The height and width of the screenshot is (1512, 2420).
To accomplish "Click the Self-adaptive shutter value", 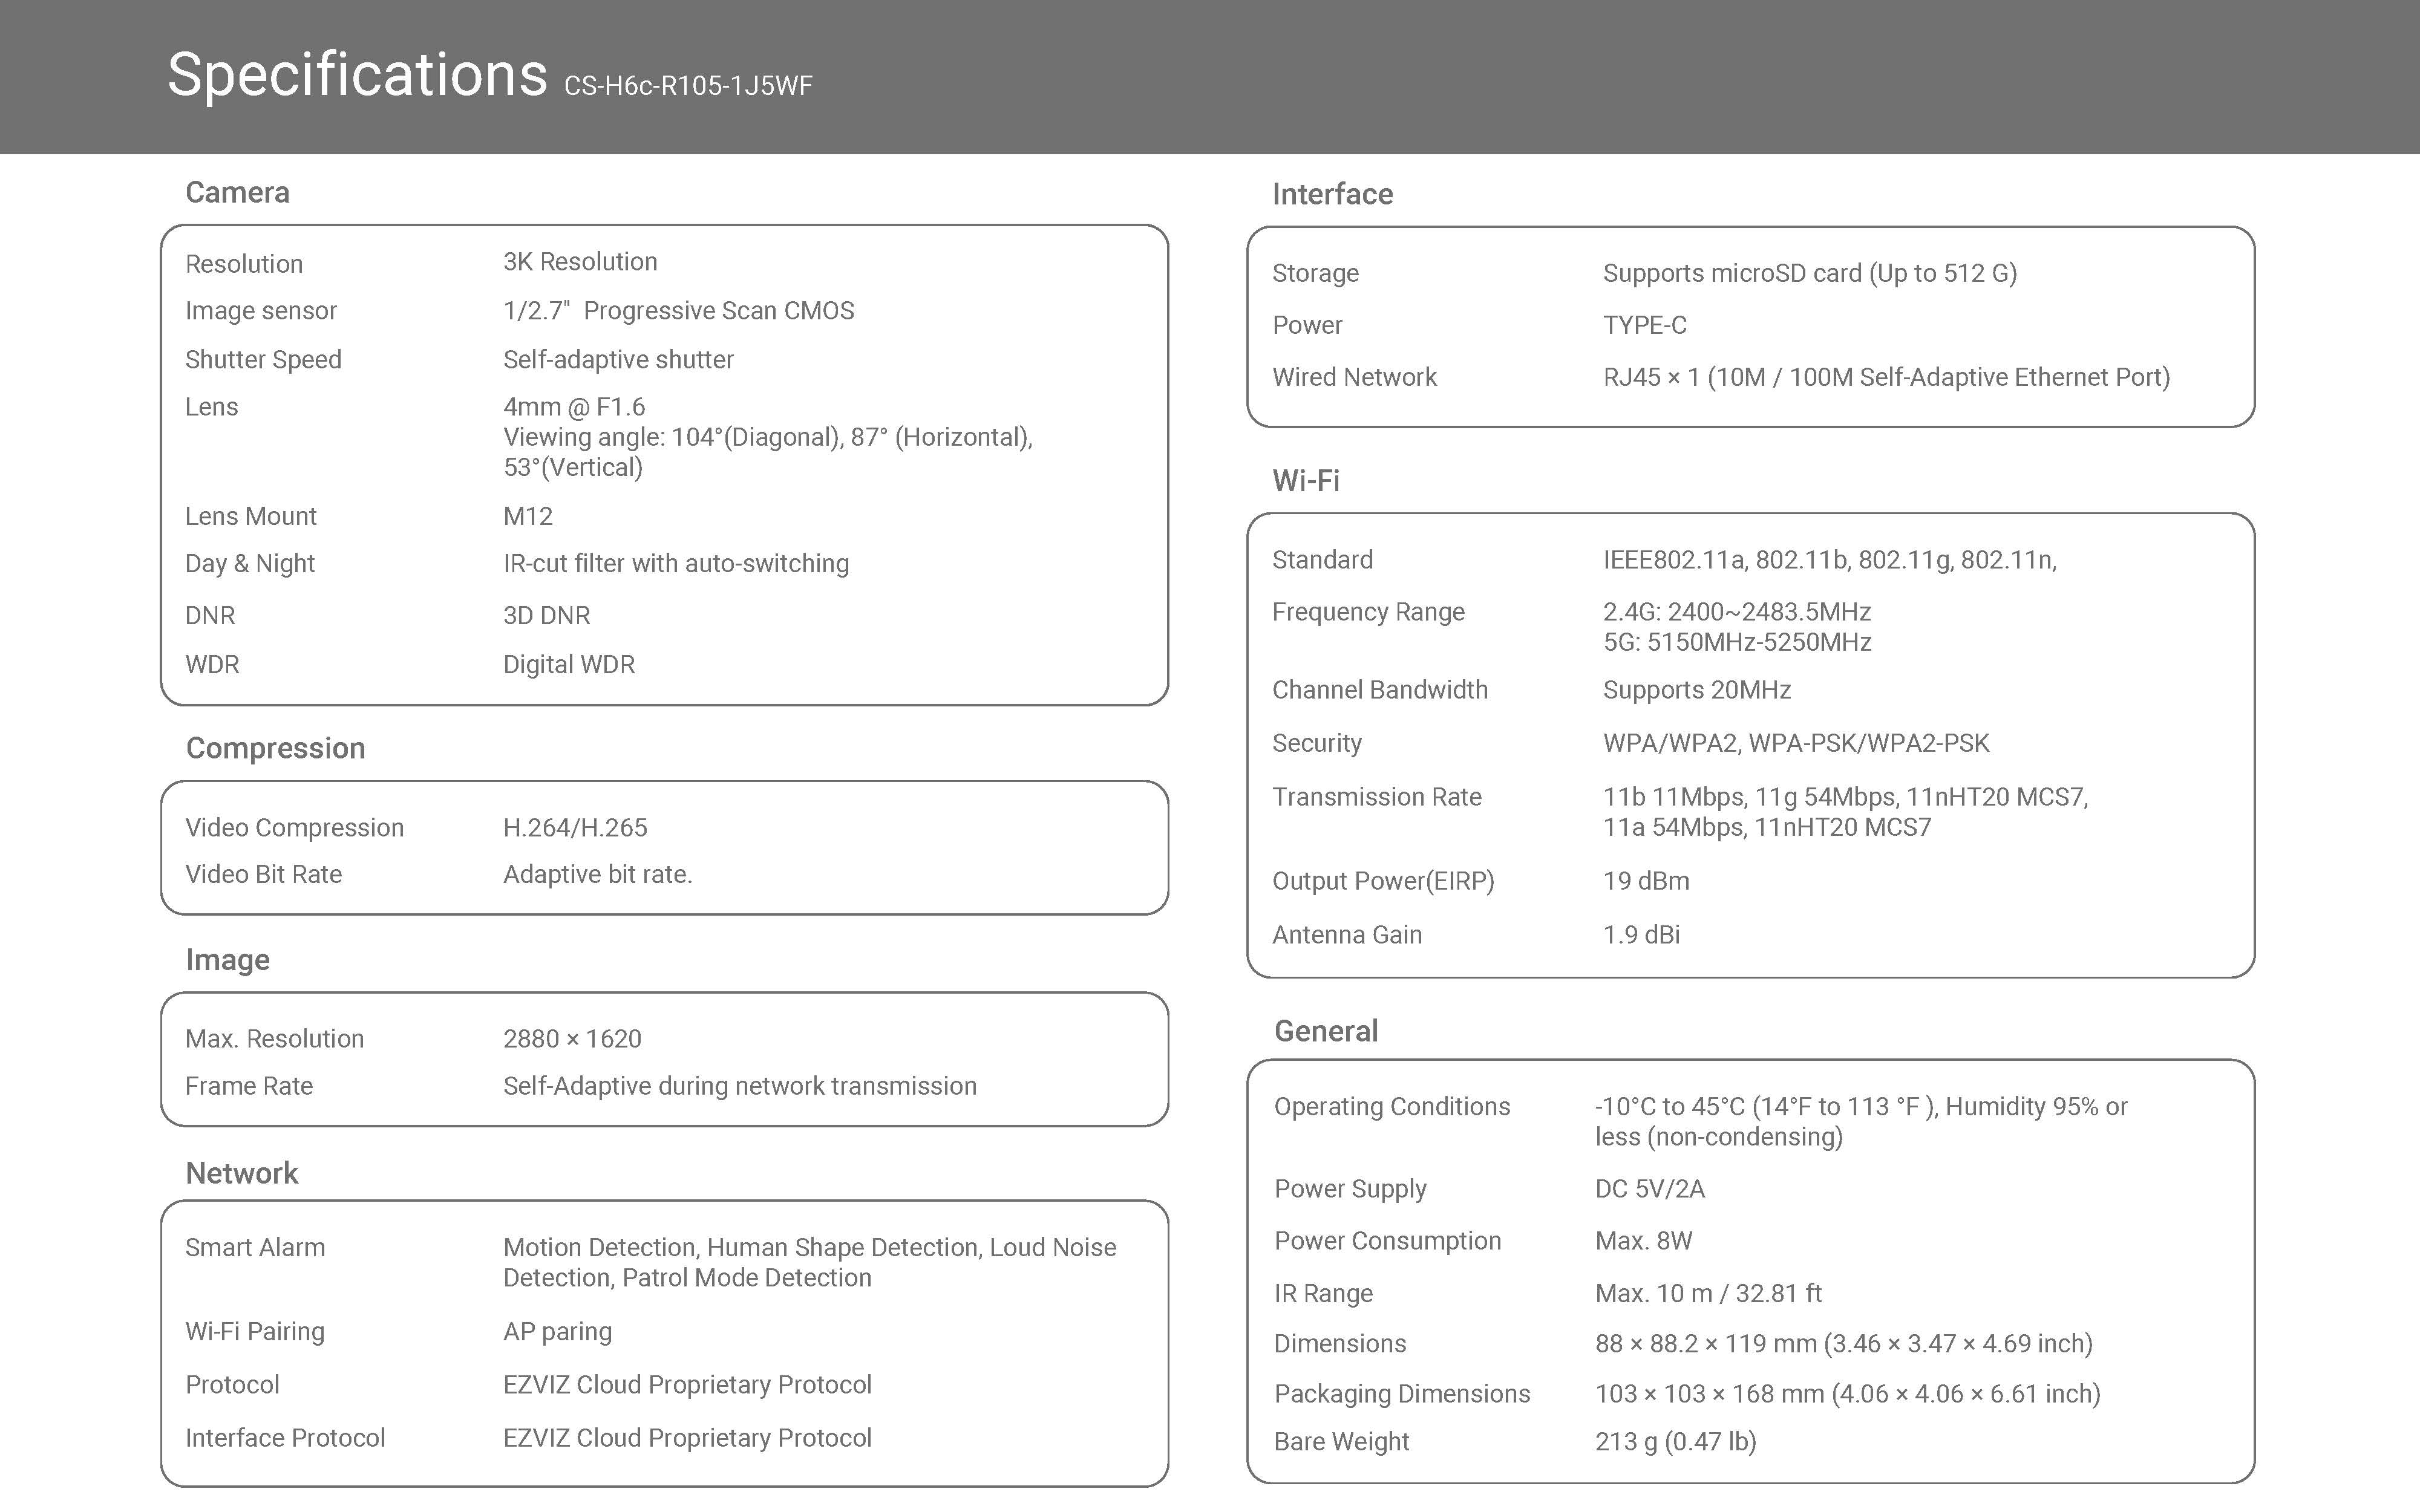I will (618, 360).
